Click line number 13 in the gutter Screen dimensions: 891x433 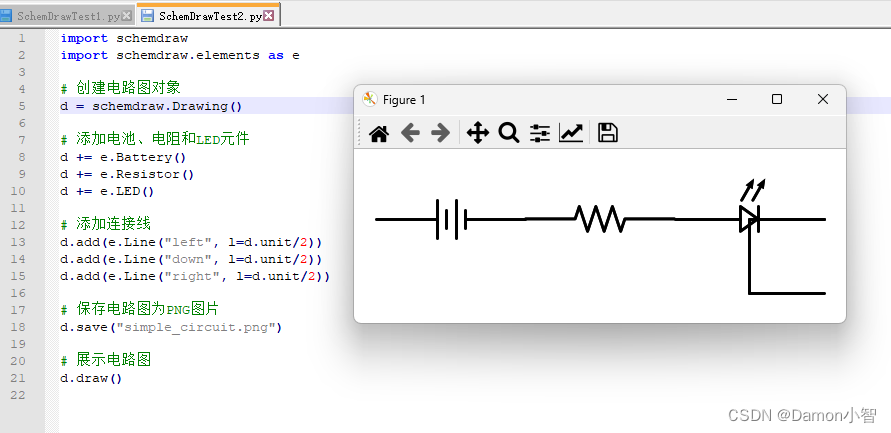click(18, 242)
